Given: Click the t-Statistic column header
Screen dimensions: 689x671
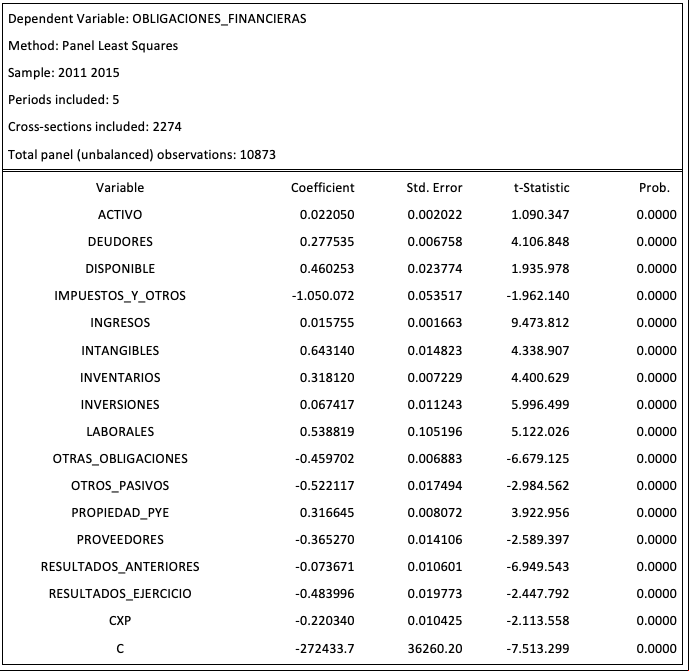Looking at the screenshot, I should tap(542, 188).
